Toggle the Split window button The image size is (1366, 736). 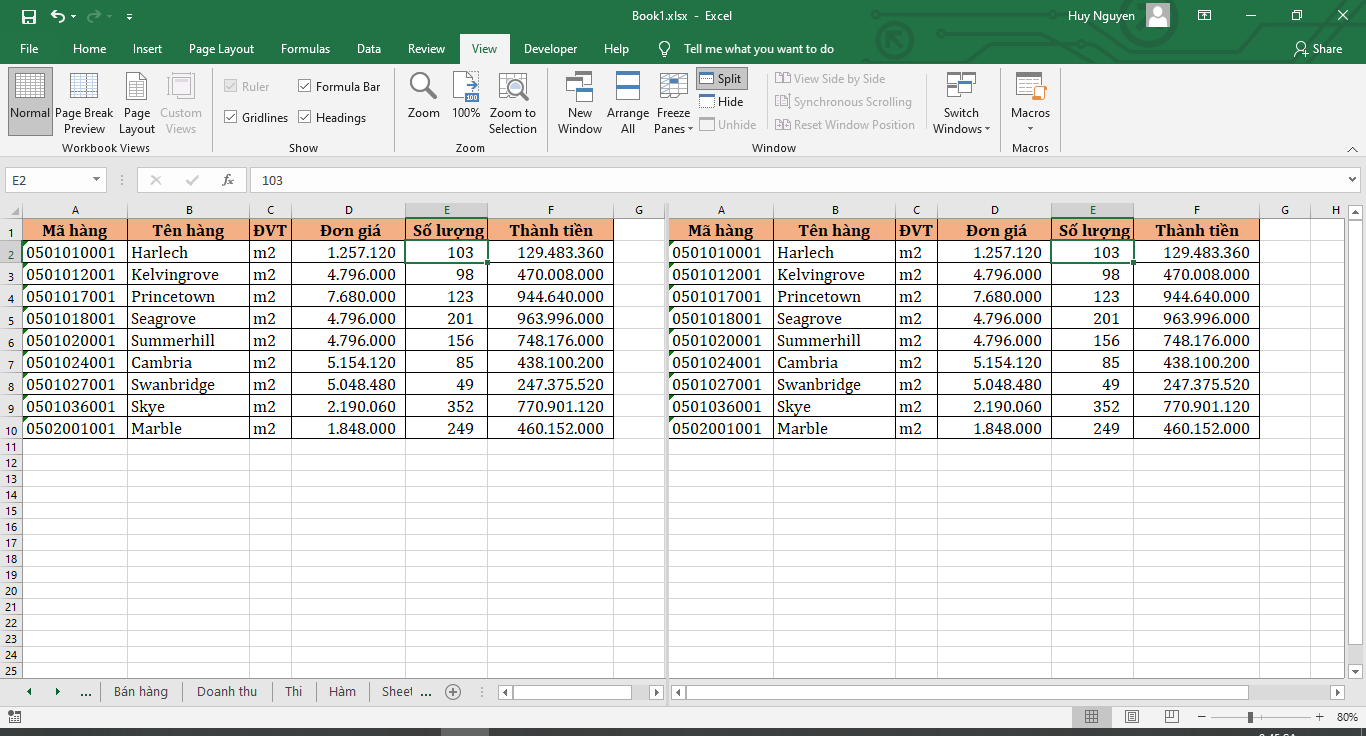[720, 79]
